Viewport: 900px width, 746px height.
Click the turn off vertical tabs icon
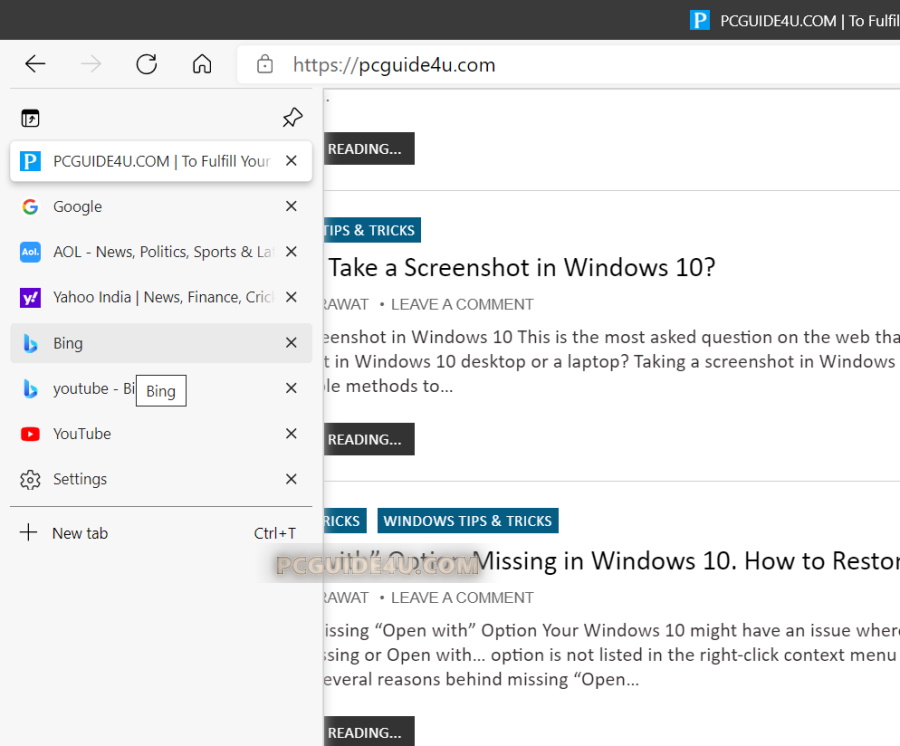point(30,118)
